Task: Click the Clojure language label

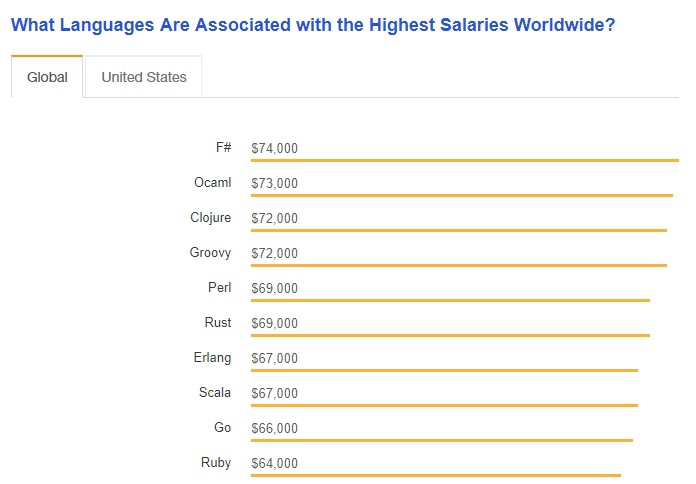Action: 210,217
